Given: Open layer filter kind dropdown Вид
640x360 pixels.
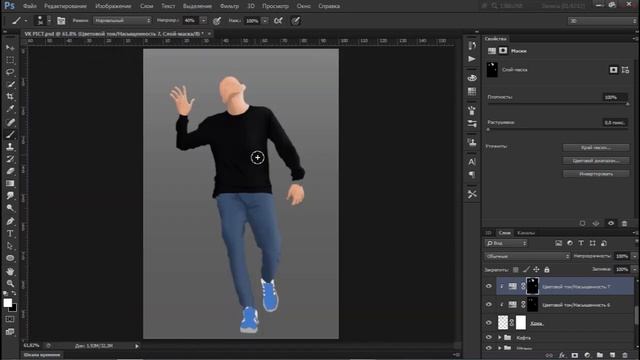Looking at the screenshot, I should [506, 243].
